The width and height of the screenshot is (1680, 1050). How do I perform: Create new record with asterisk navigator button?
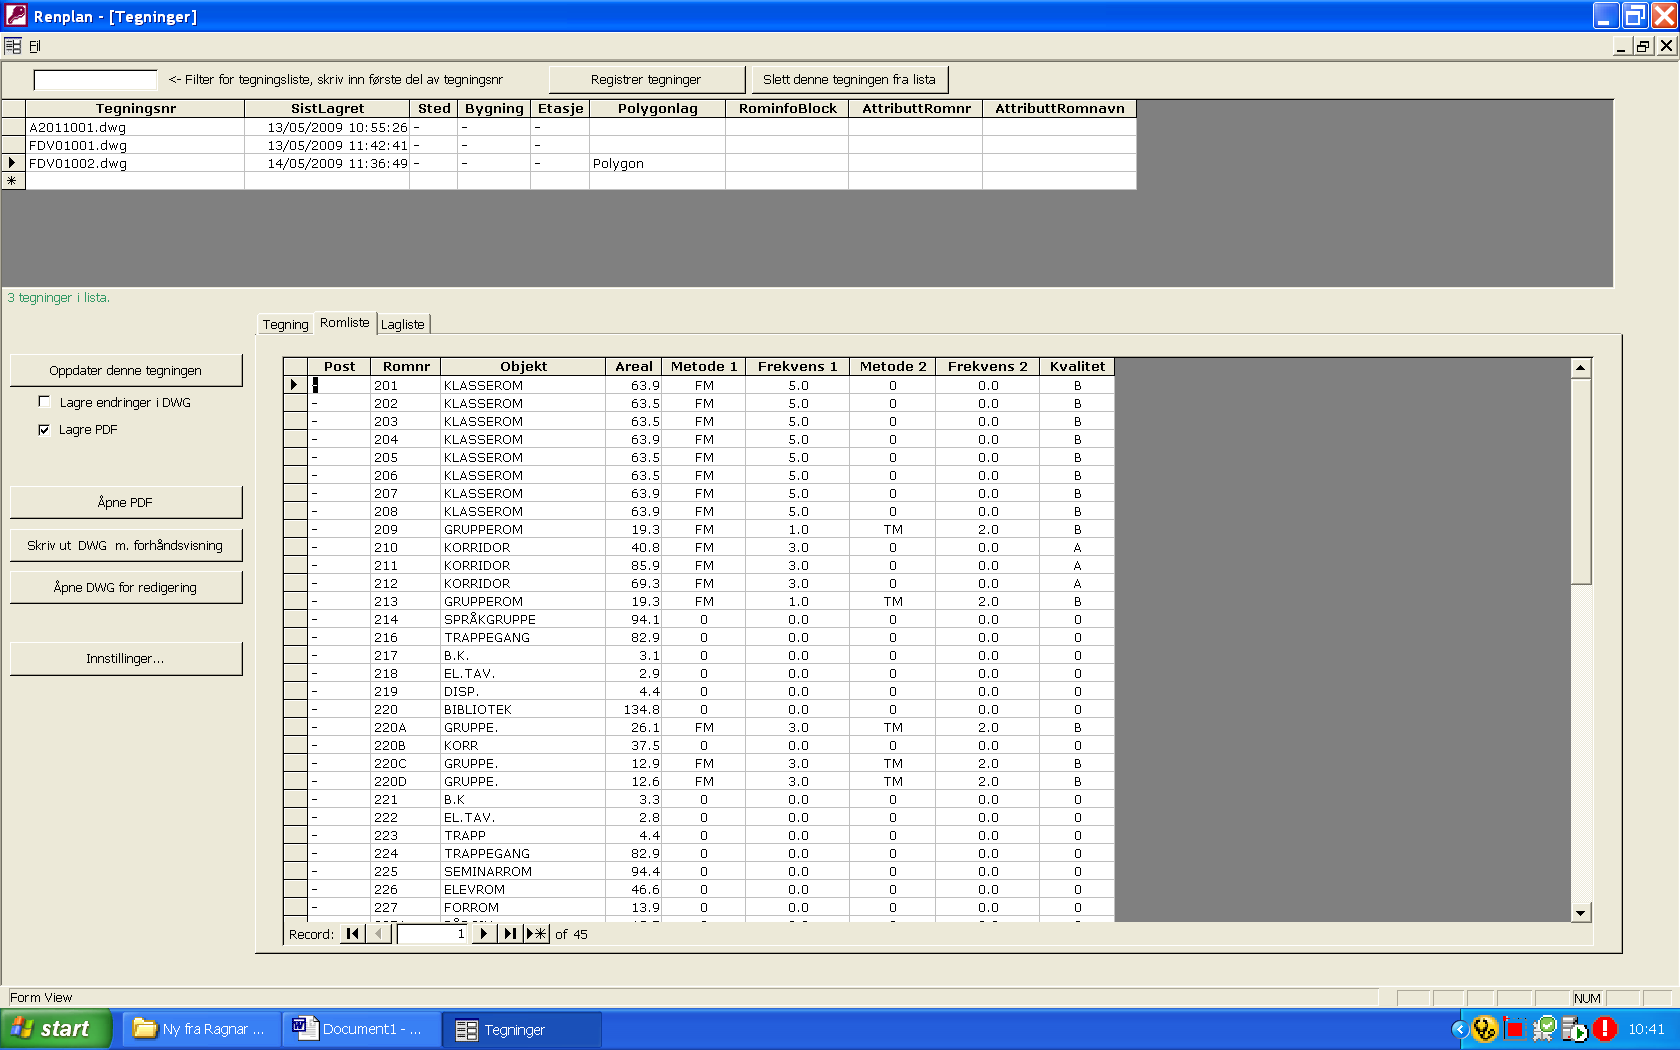(538, 934)
